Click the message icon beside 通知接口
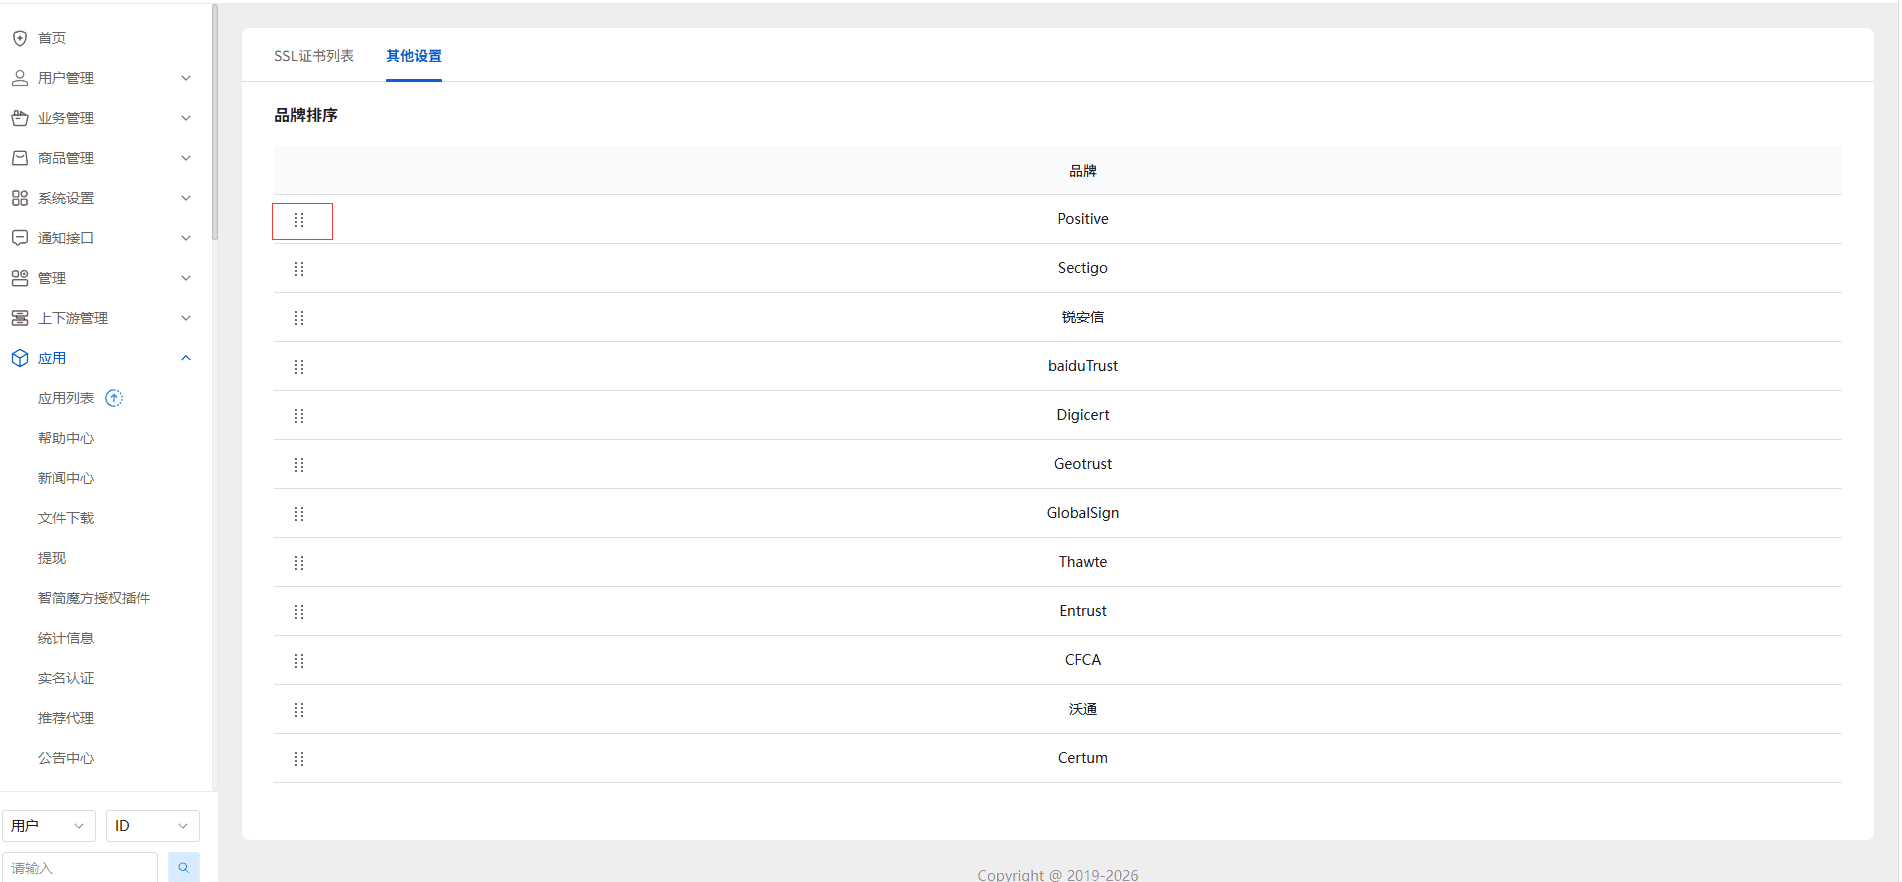Screen dimensions: 1902x882 pyautogui.click(x=20, y=238)
